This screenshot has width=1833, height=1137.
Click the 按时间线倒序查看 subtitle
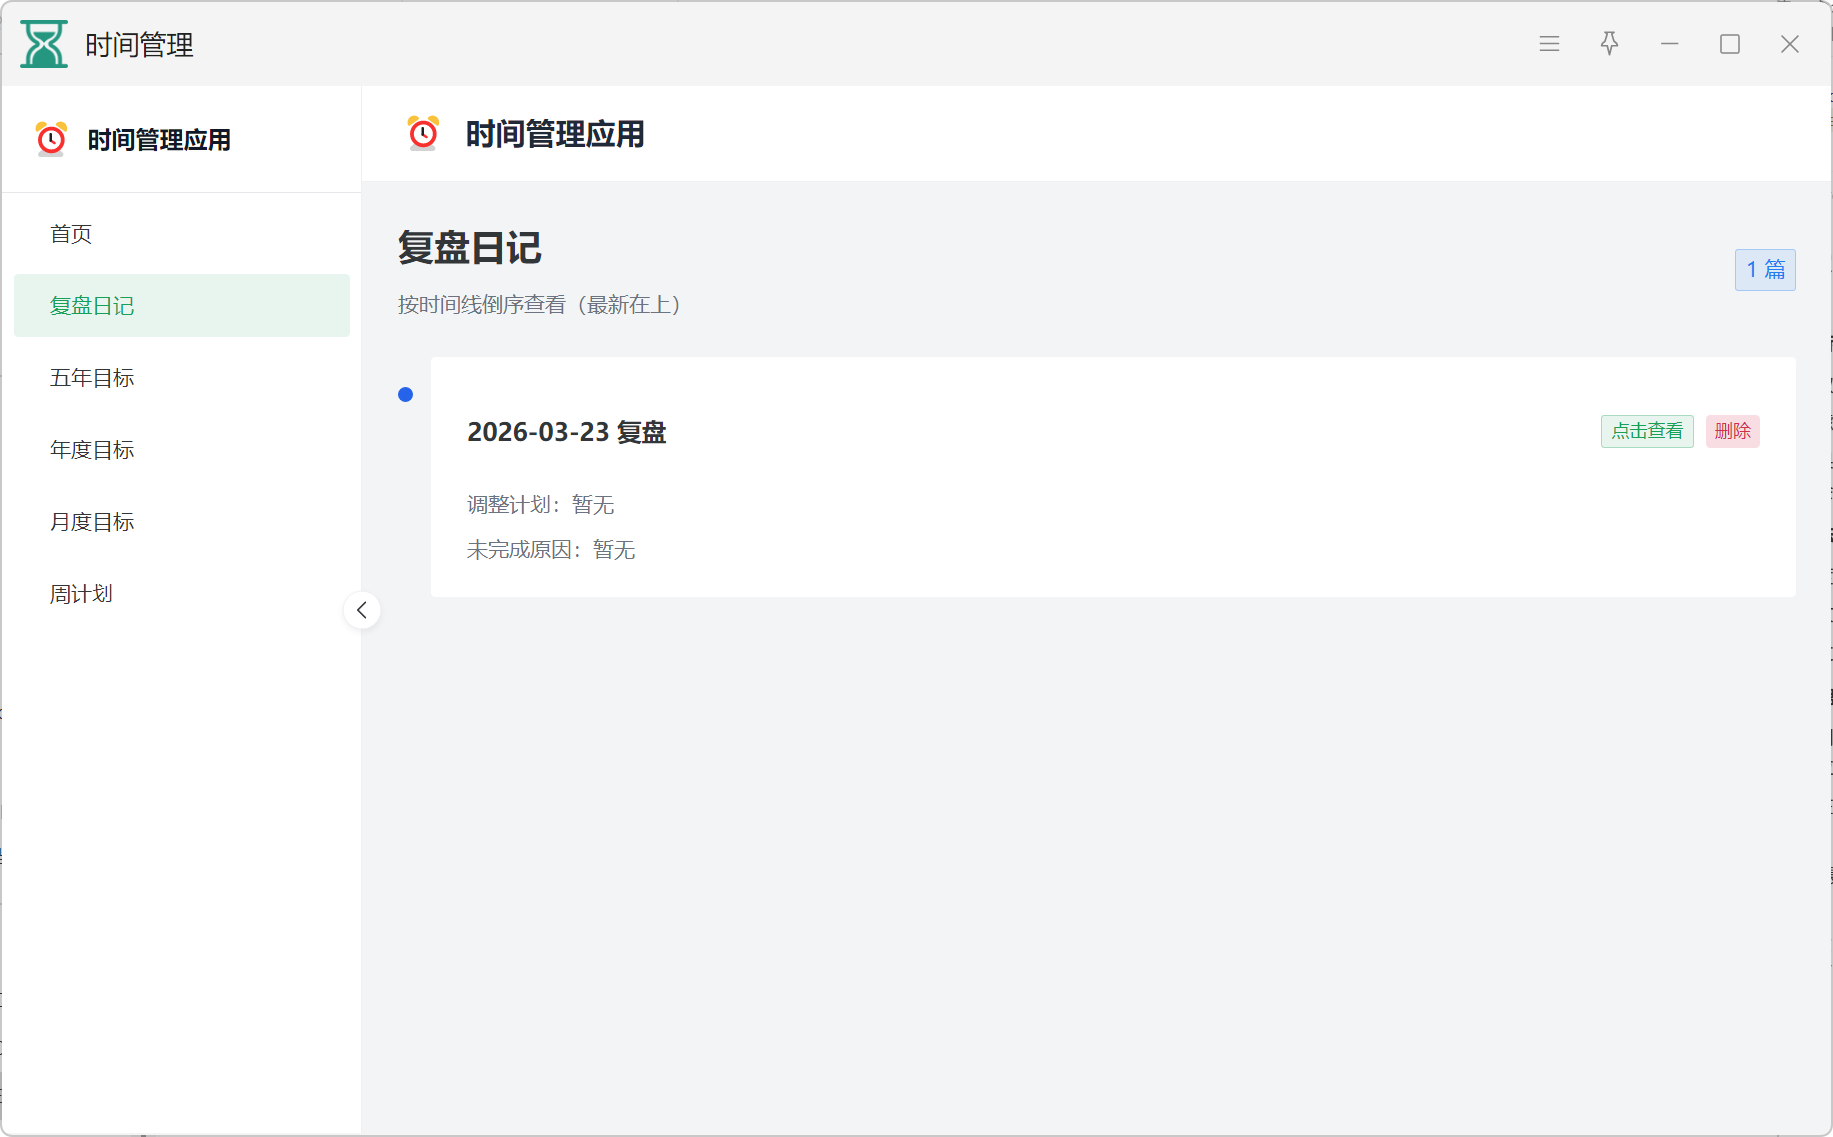539,305
